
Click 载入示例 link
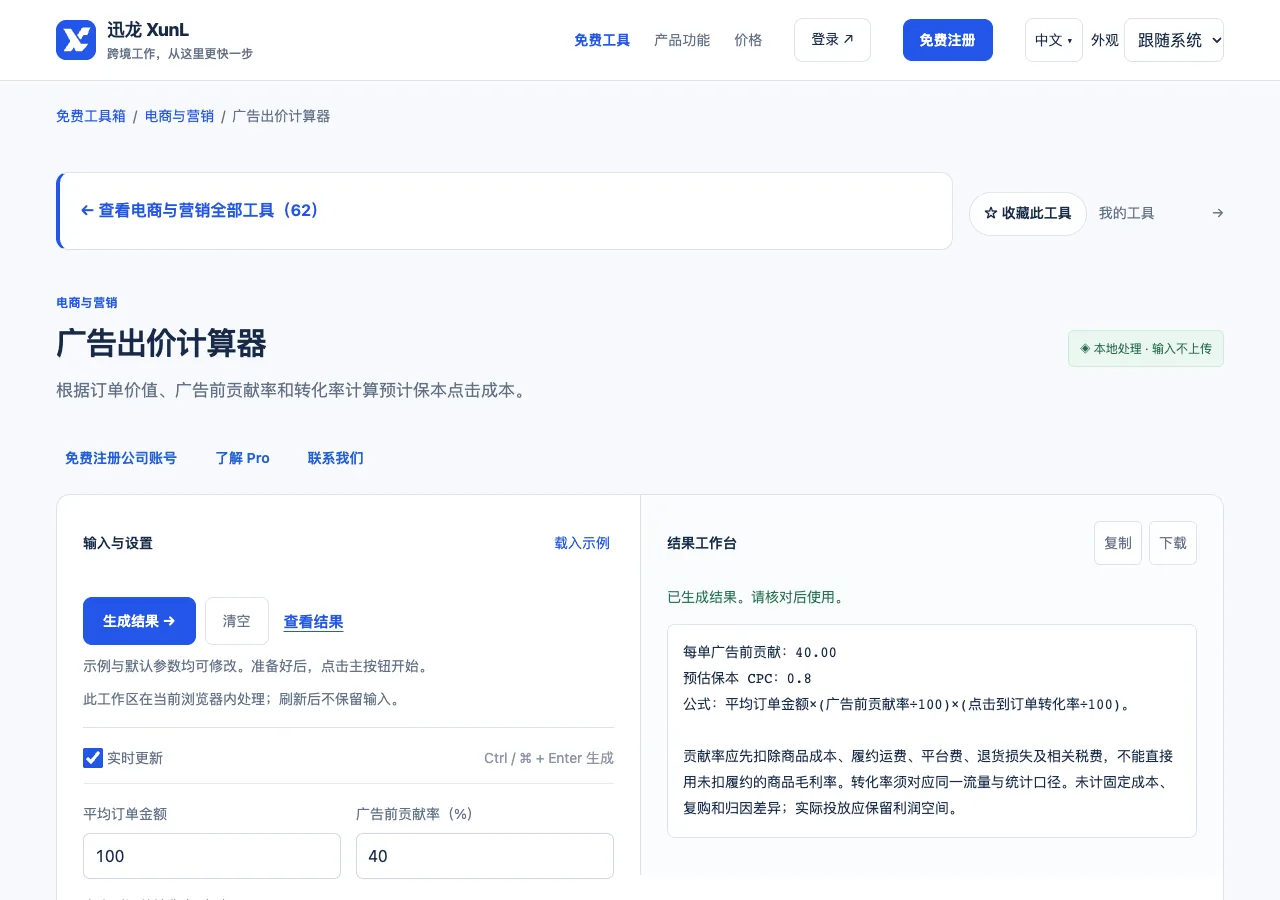(x=582, y=543)
